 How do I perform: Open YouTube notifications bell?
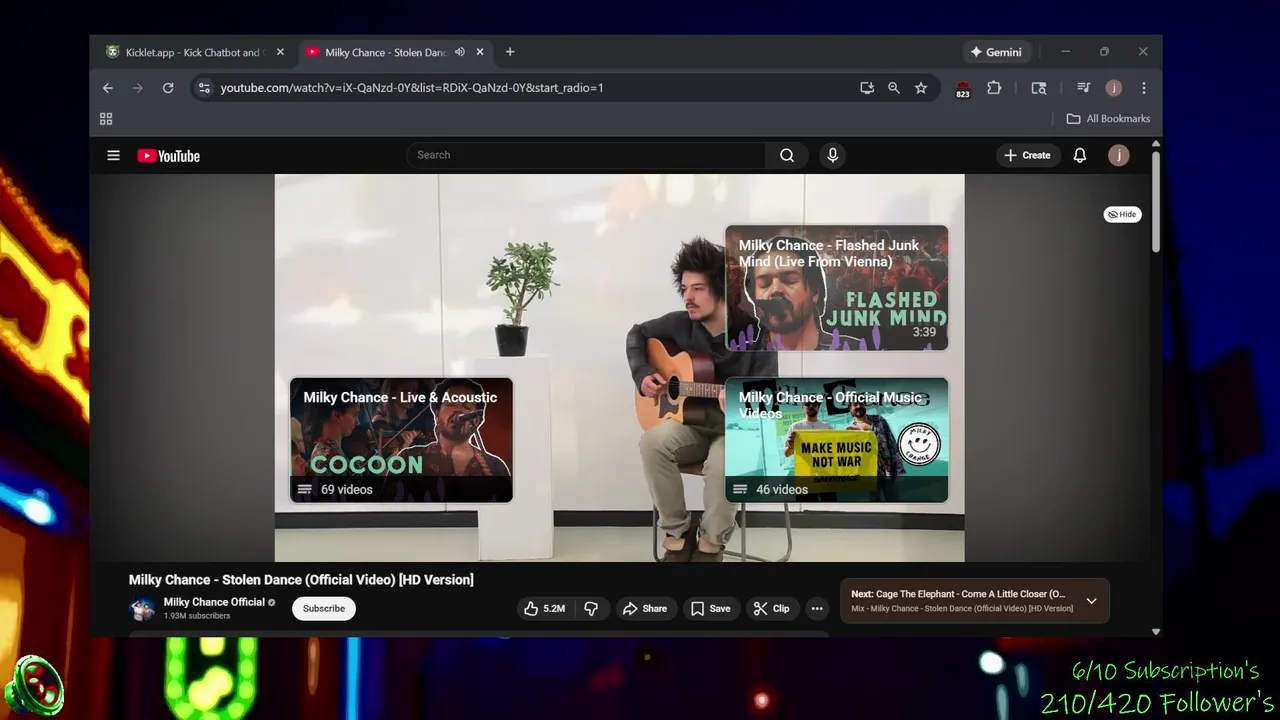(x=1080, y=155)
